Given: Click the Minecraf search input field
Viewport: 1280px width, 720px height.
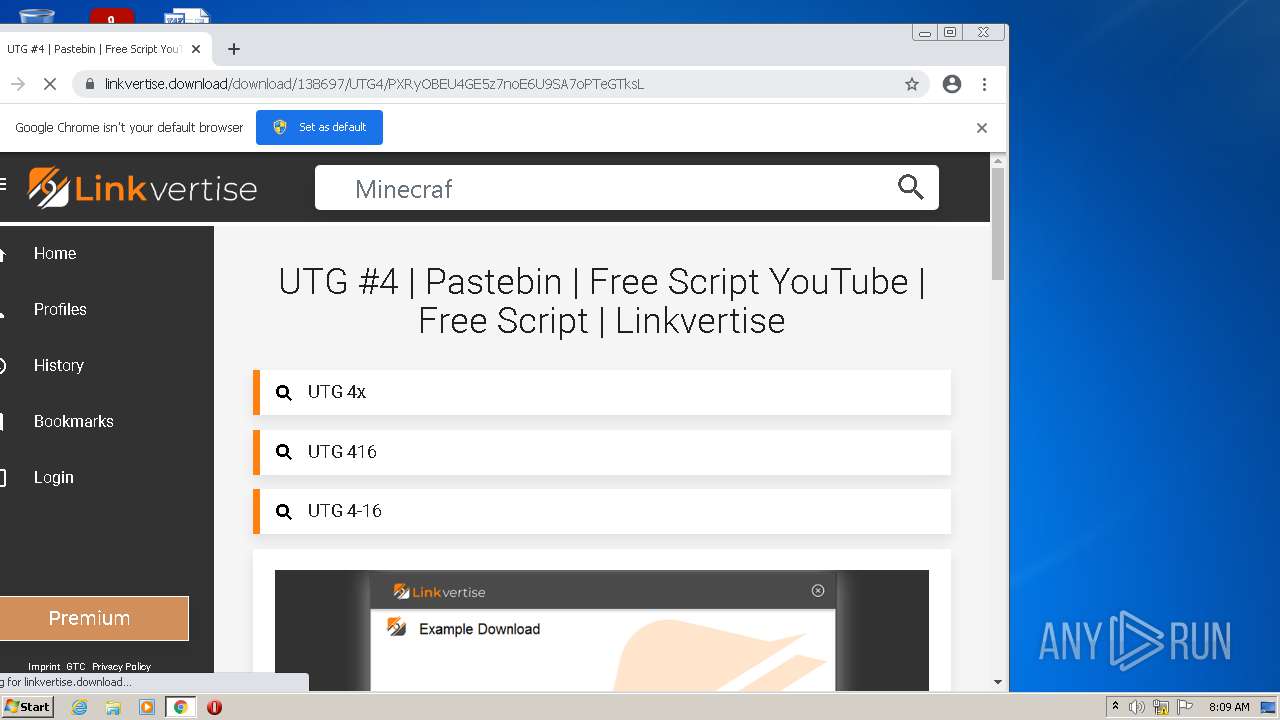Looking at the screenshot, I should click(627, 188).
